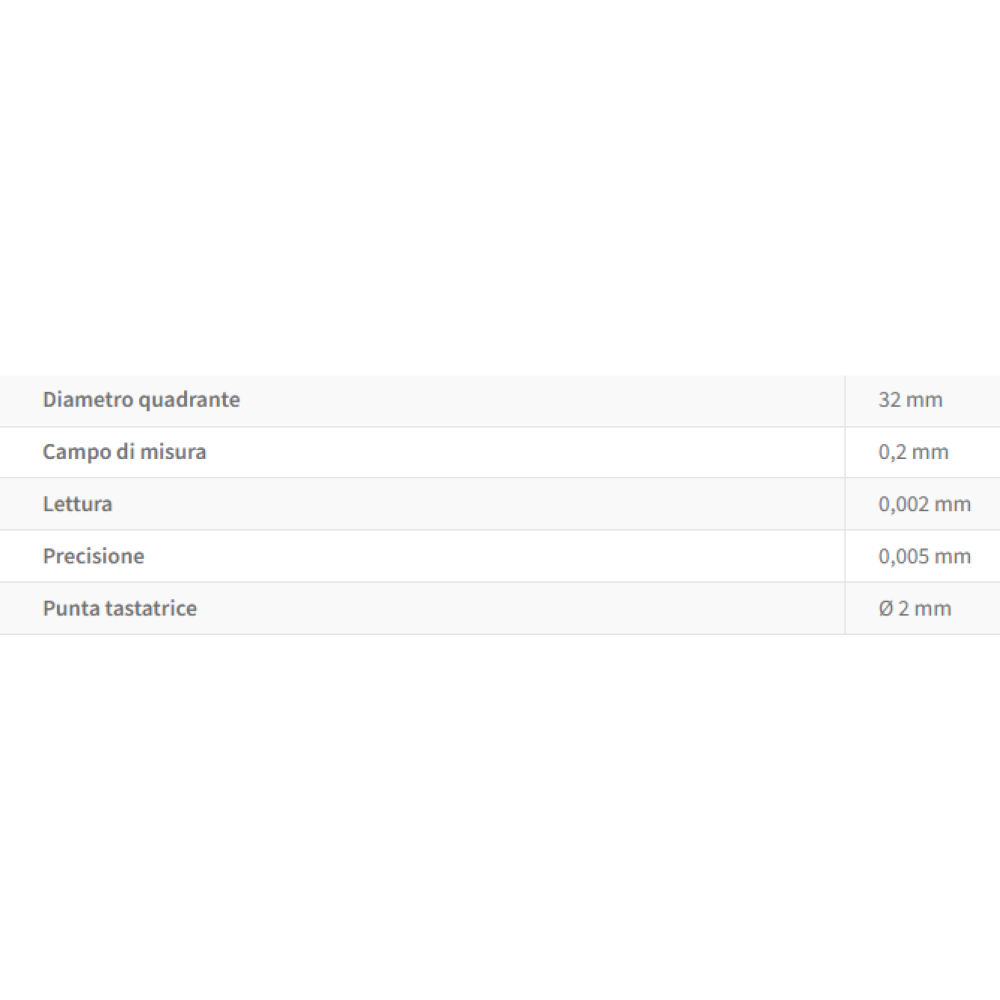Click the Punta tastatrice label
The height and width of the screenshot is (1000, 1000).
click(x=120, y=608)
